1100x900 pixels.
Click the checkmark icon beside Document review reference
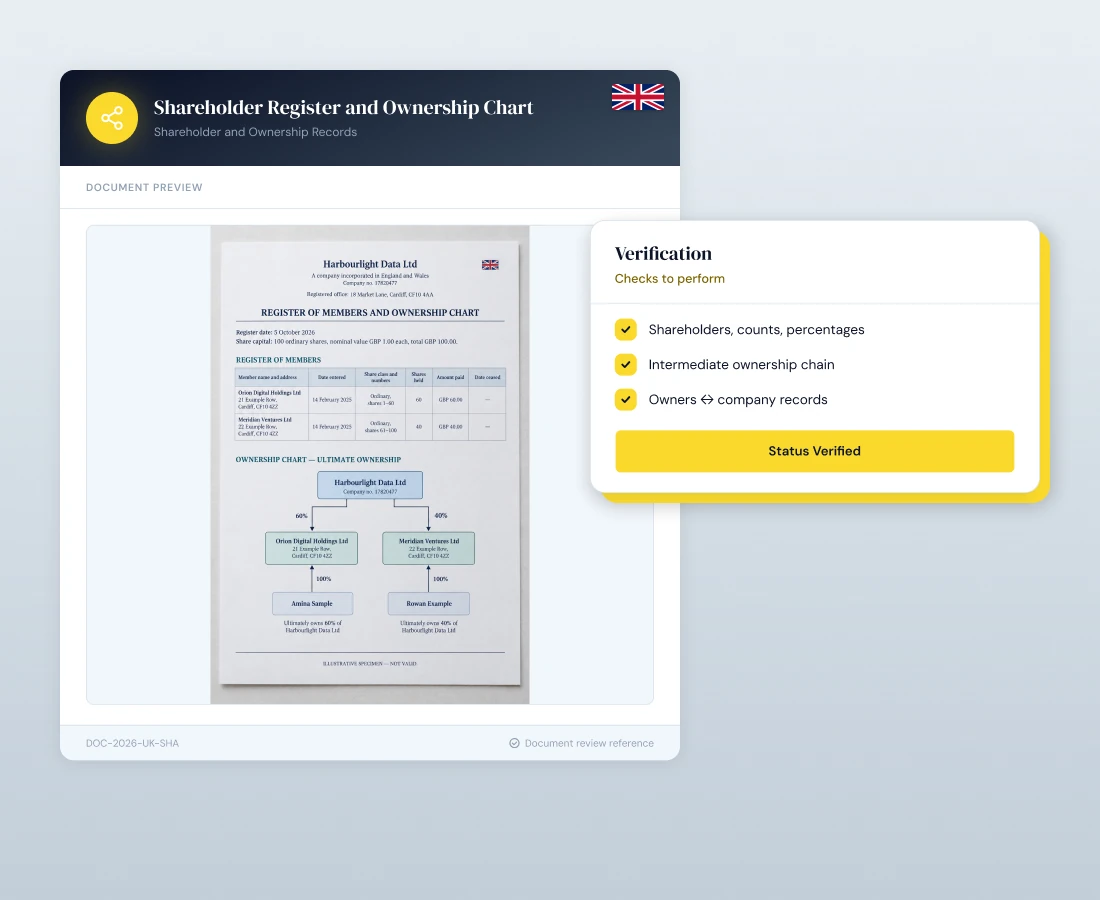coord(514,743)
